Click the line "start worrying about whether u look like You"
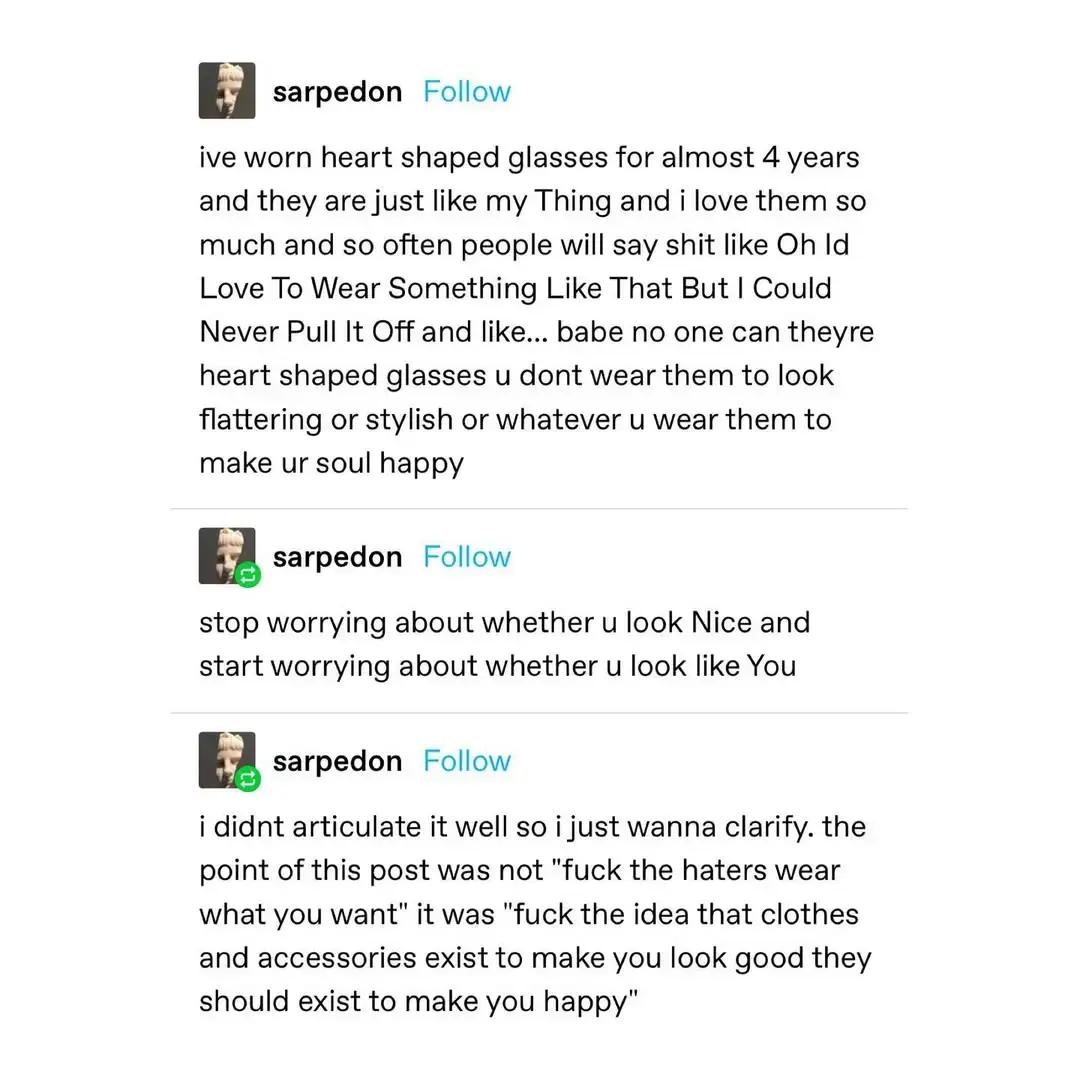This screenshot has height=1080, width=1080. click(497, 666)
